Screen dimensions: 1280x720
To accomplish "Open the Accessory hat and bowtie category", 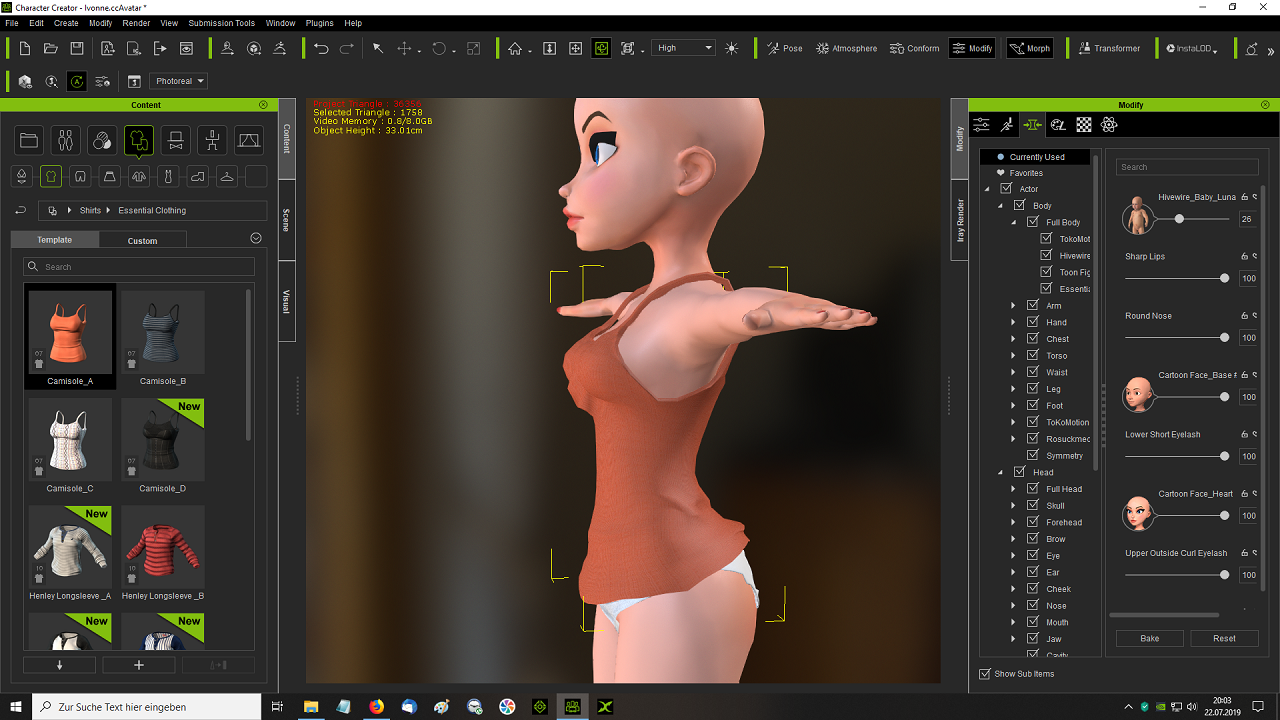I will [x=175, y=140].
